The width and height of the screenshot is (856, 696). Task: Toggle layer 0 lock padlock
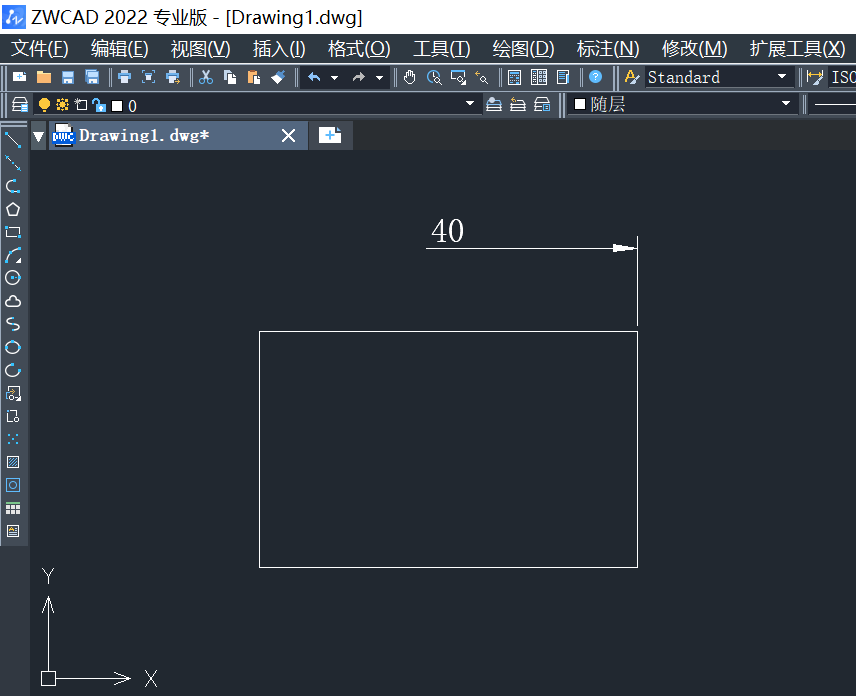pos(99,105)
